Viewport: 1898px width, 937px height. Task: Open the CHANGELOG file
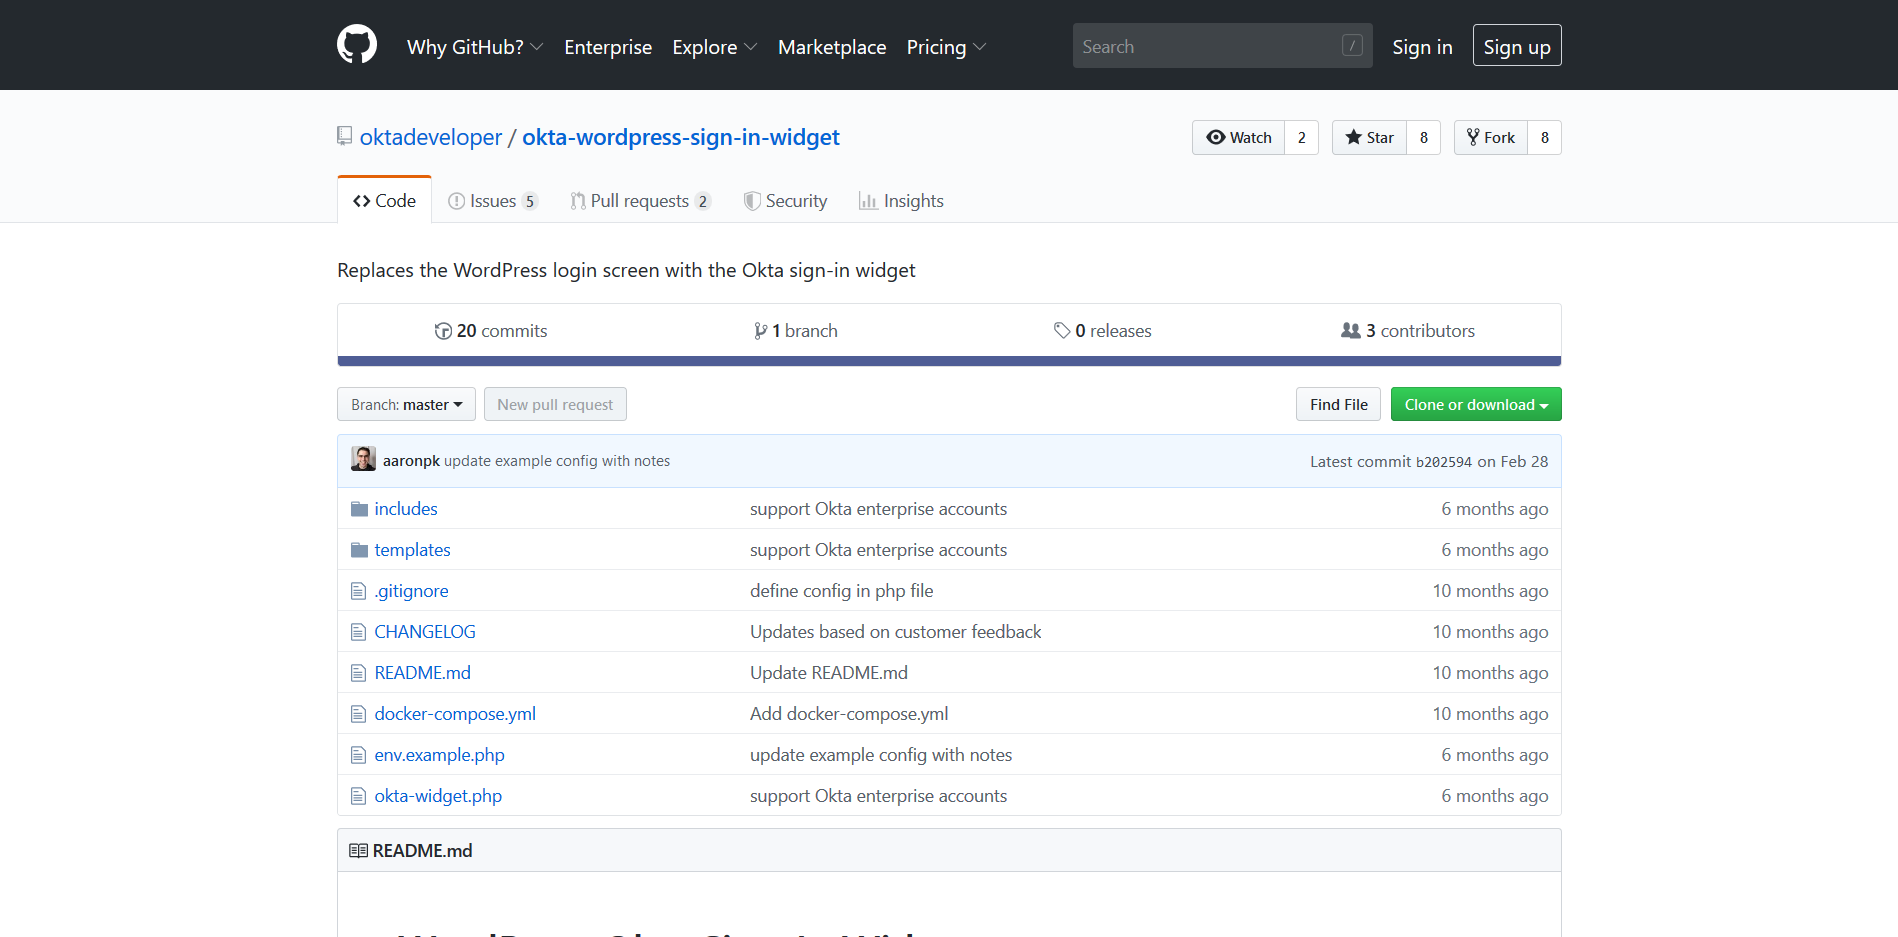(x=425, y=632)
